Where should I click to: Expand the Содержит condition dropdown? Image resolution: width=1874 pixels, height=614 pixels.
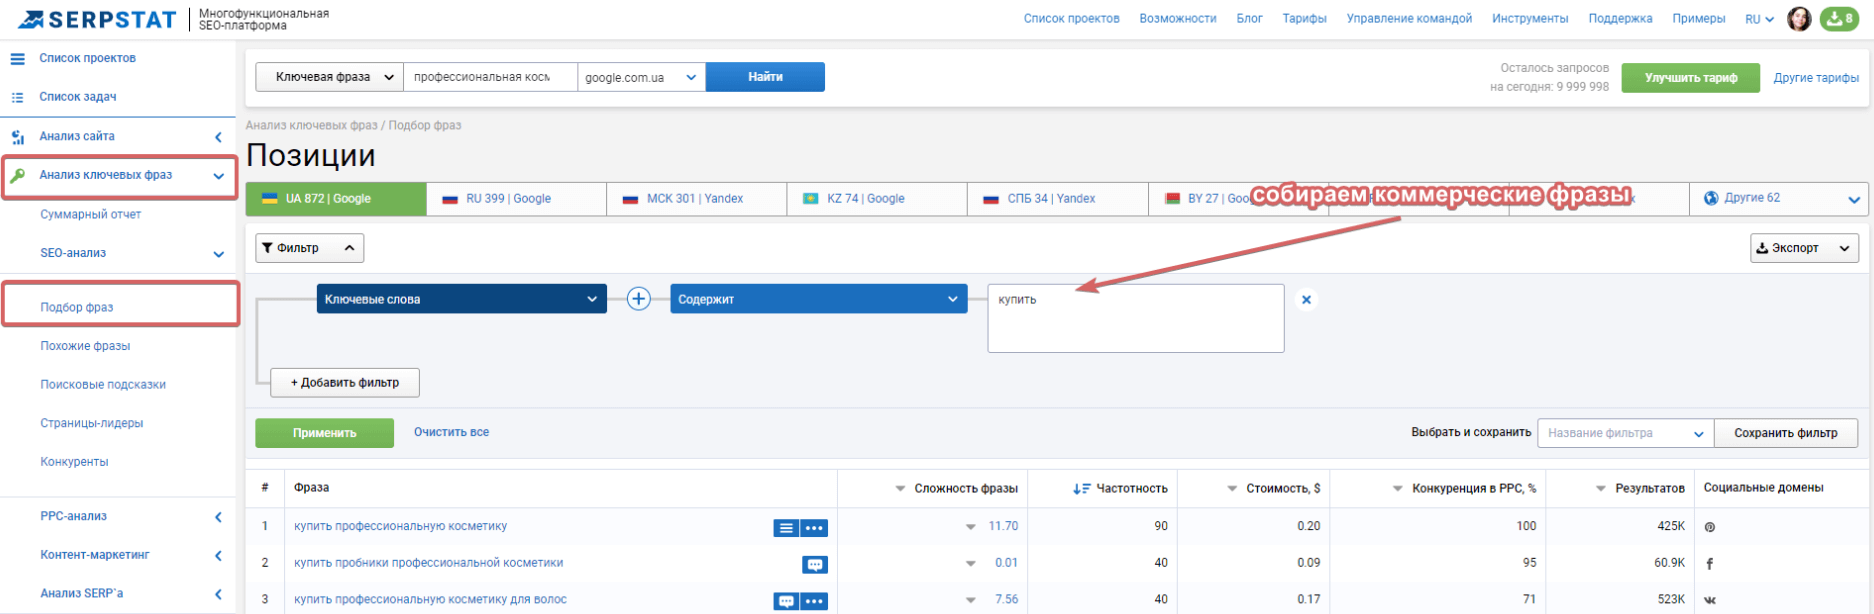[818, 299]
